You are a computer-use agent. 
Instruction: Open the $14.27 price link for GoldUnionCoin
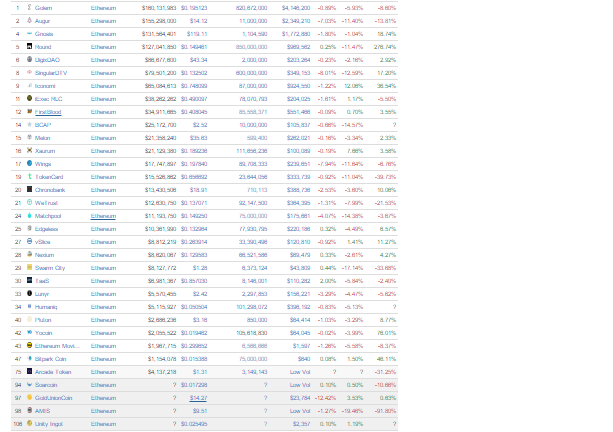[x=198, y=398]
